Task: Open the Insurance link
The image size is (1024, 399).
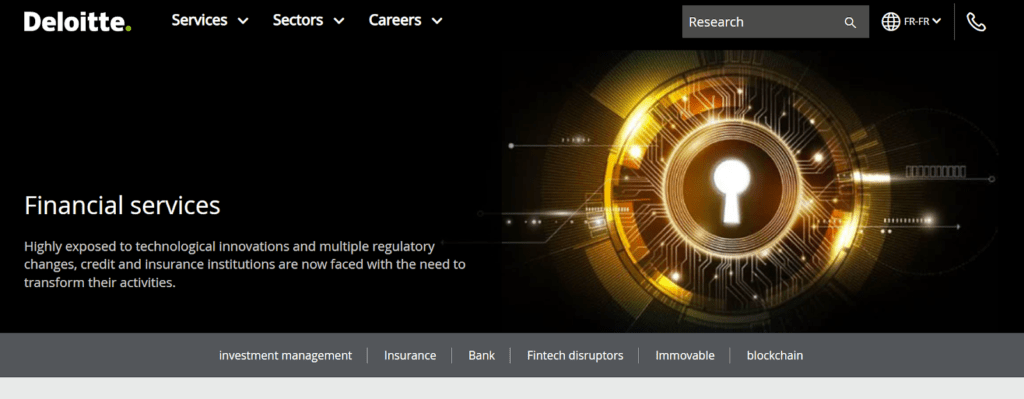Action: click(x=409, y=356)
